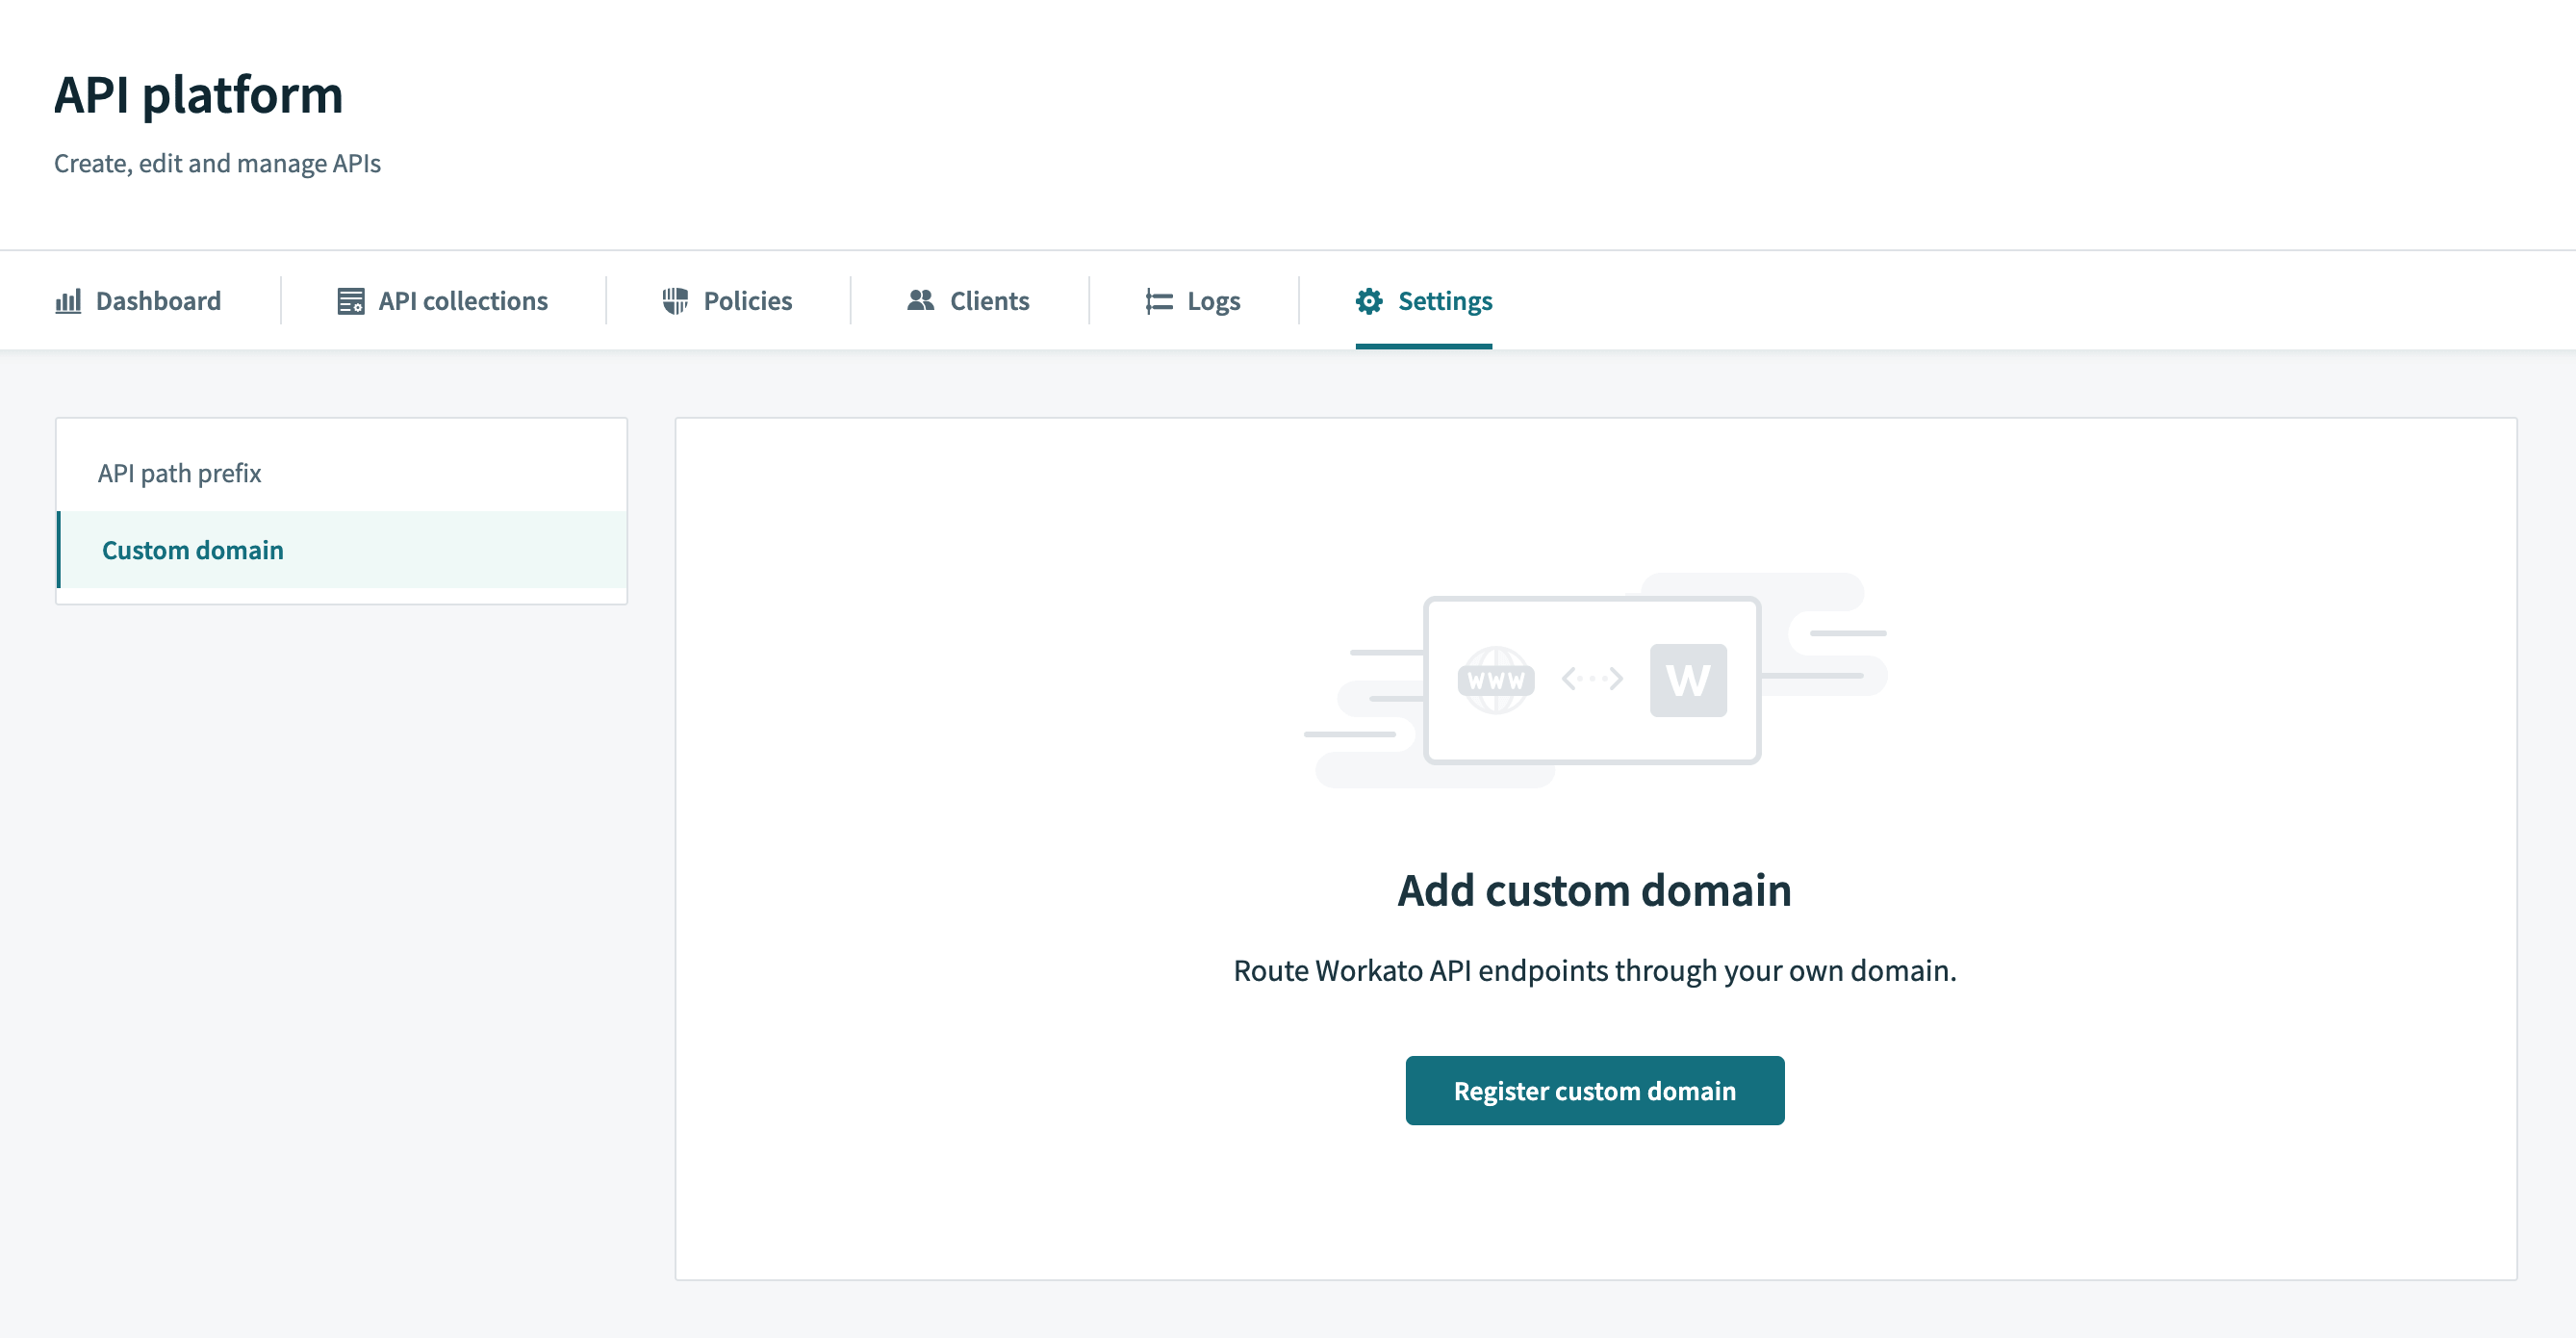
Task: Click the Settings gear icon
Action: tap(1369, 300)
